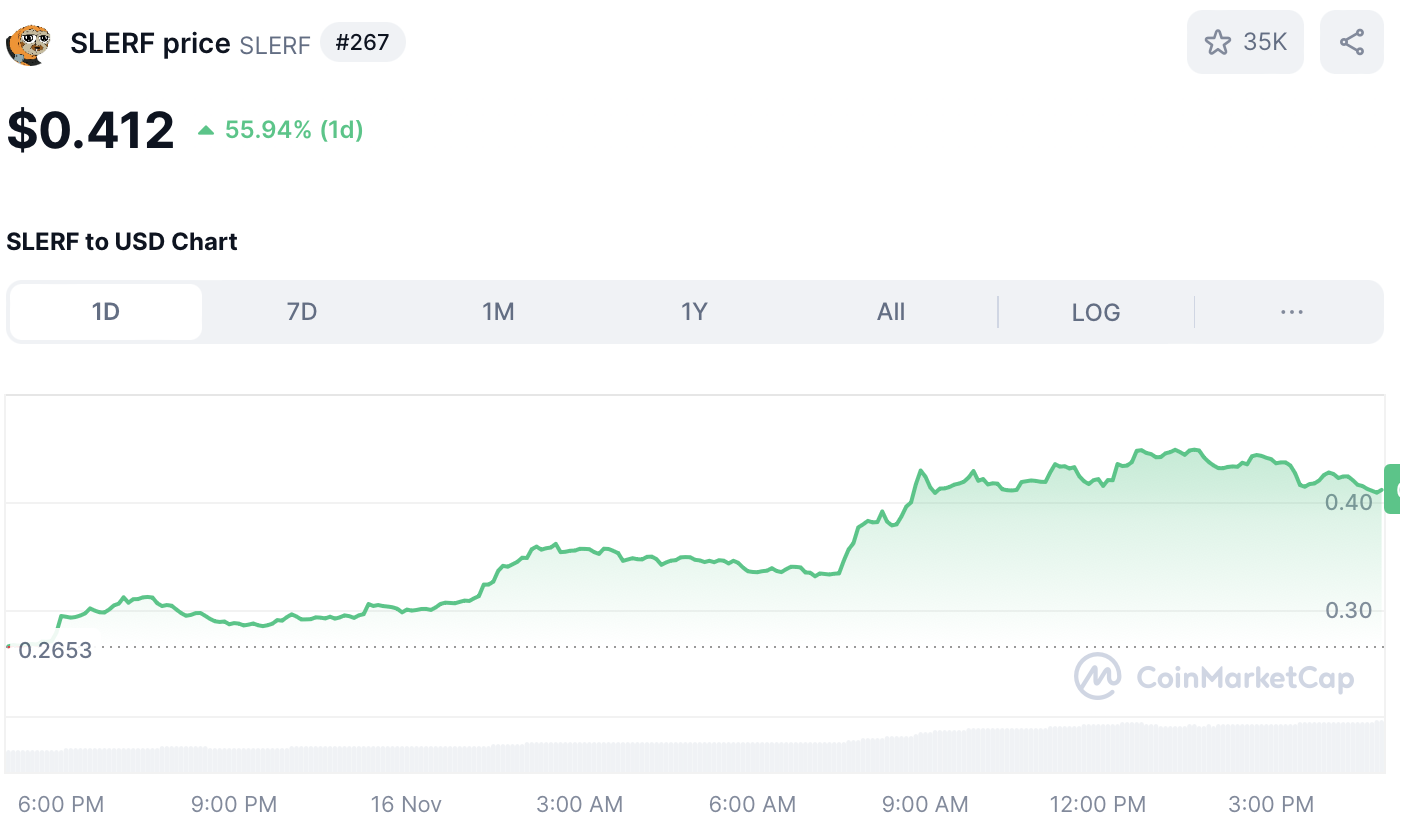Click the 0.2653 opening price label

coord(55,651)
